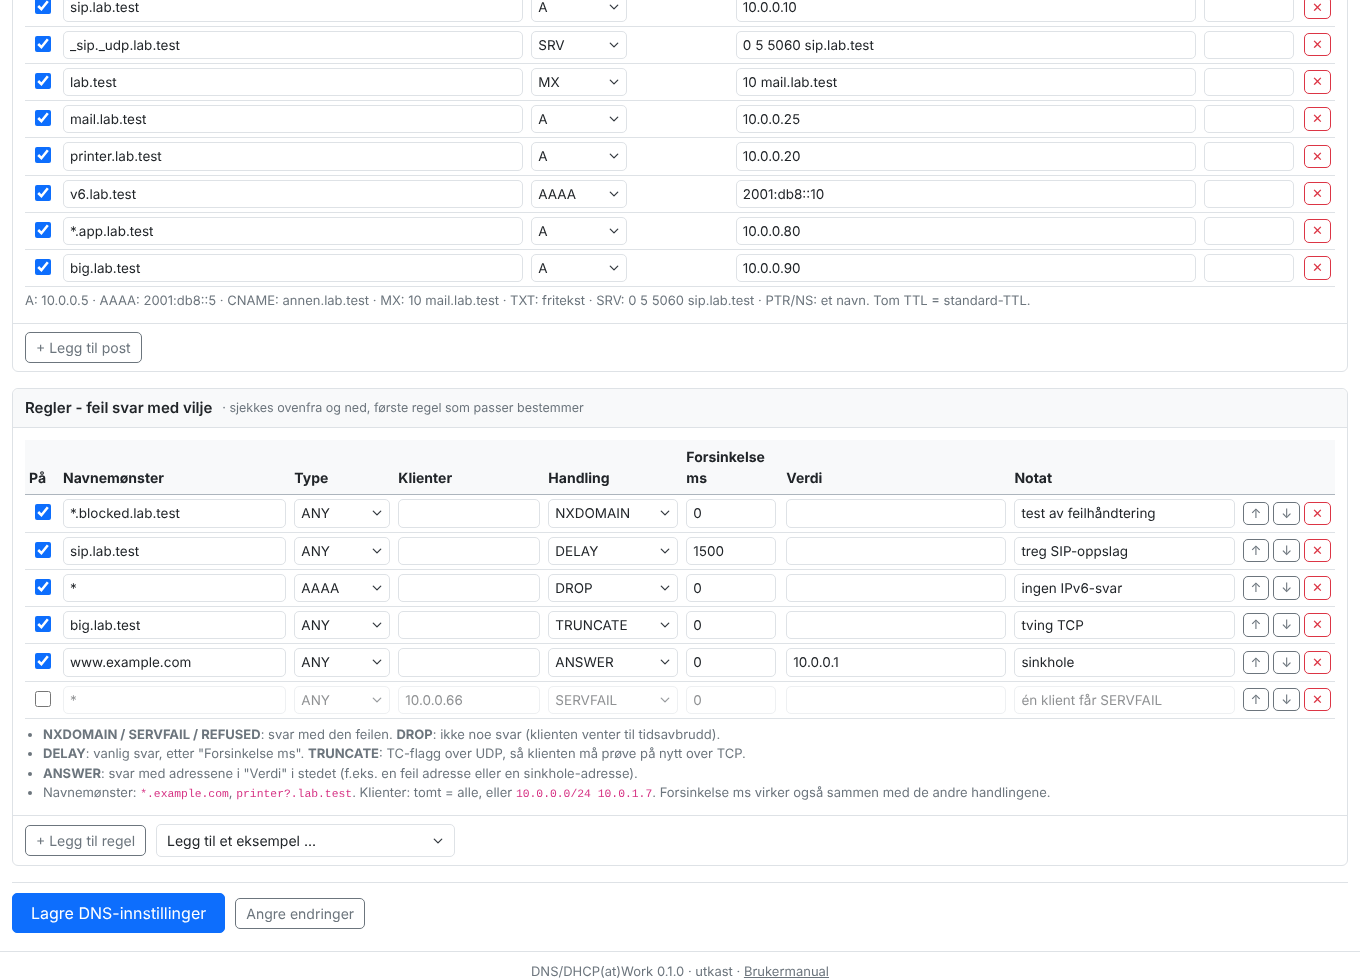Remove the printer.lab.test record
This screenshot has height=980, width=1360.
coord(1317,156)
